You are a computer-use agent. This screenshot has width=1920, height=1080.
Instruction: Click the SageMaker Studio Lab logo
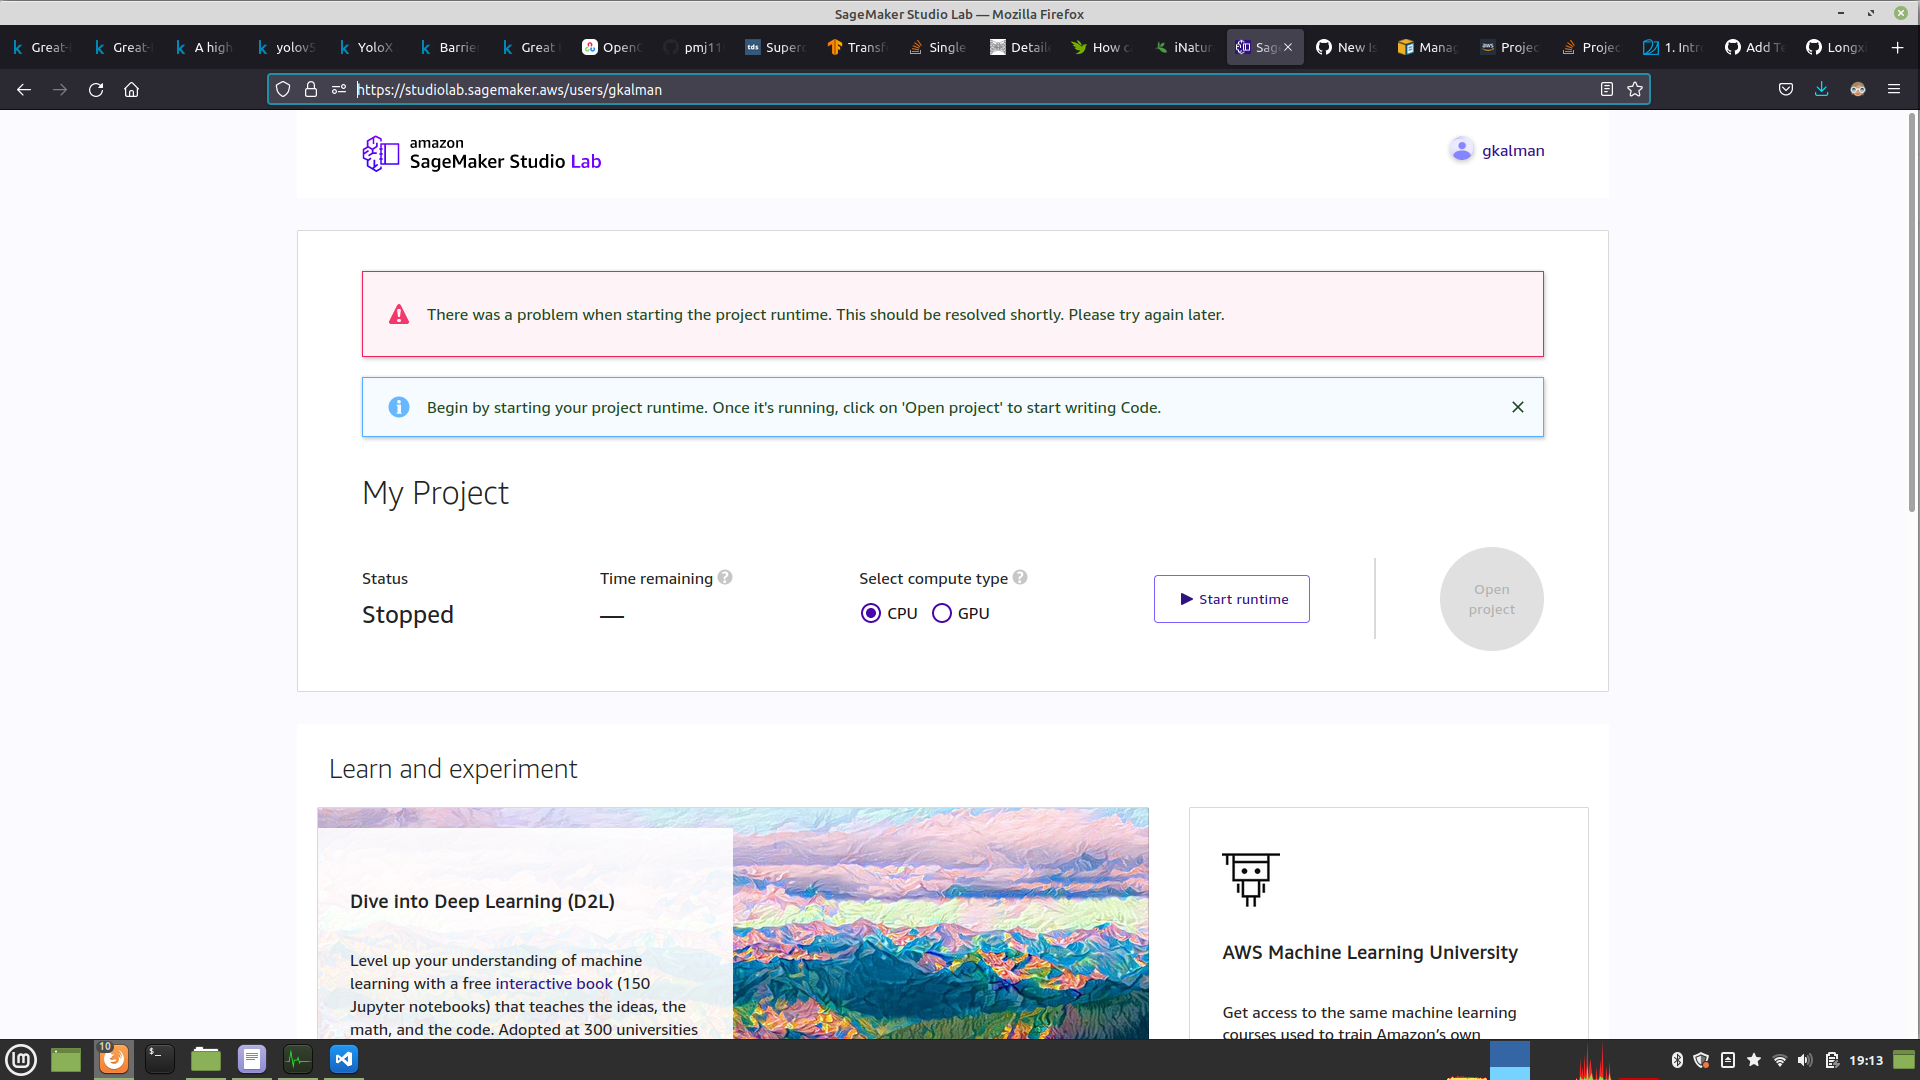(x=481, y=154)
